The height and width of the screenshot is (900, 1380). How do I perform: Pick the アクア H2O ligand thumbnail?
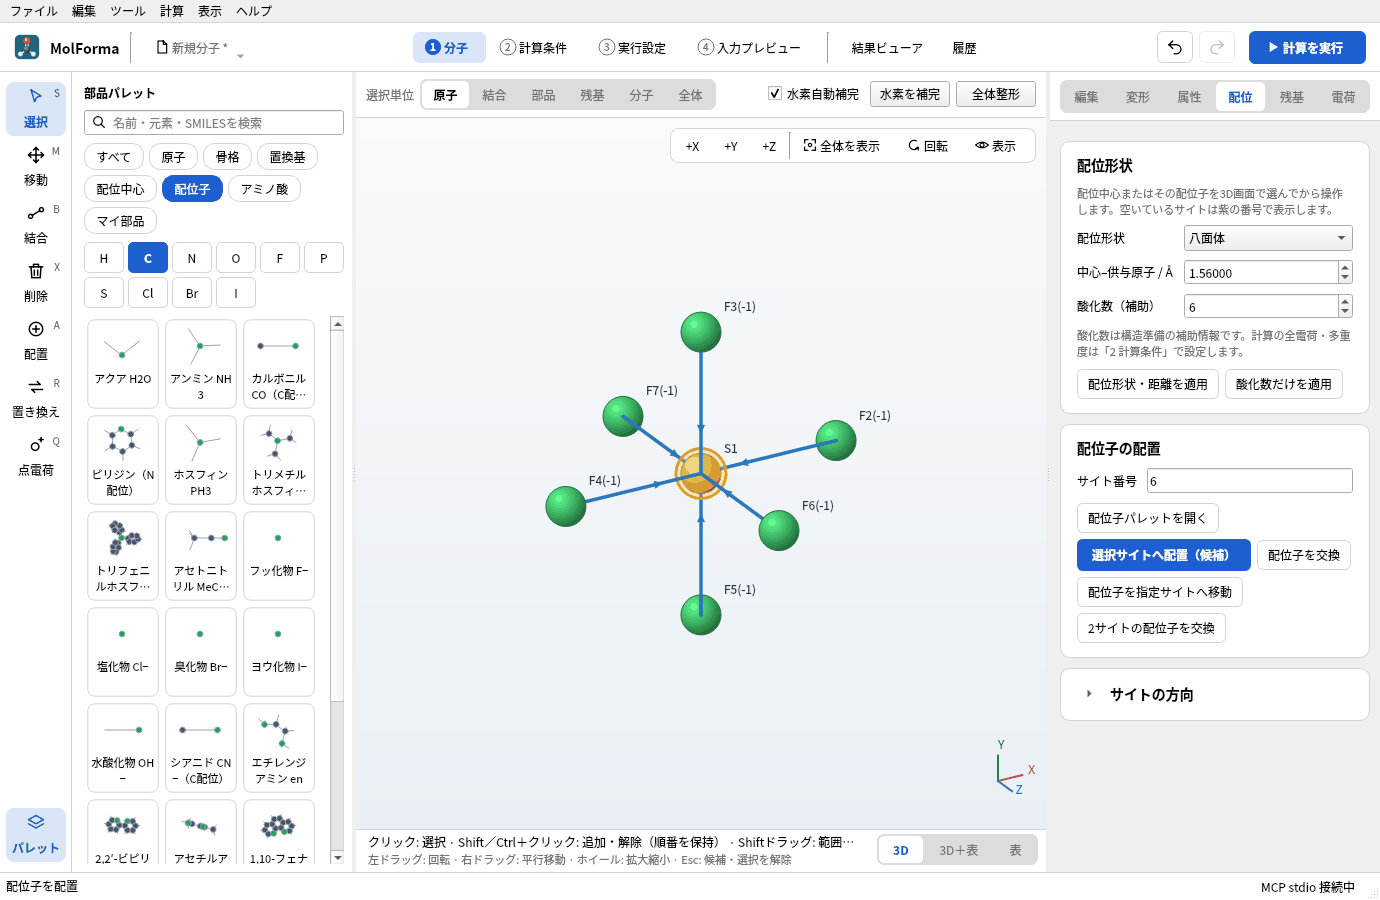click(x=123, y=364)
